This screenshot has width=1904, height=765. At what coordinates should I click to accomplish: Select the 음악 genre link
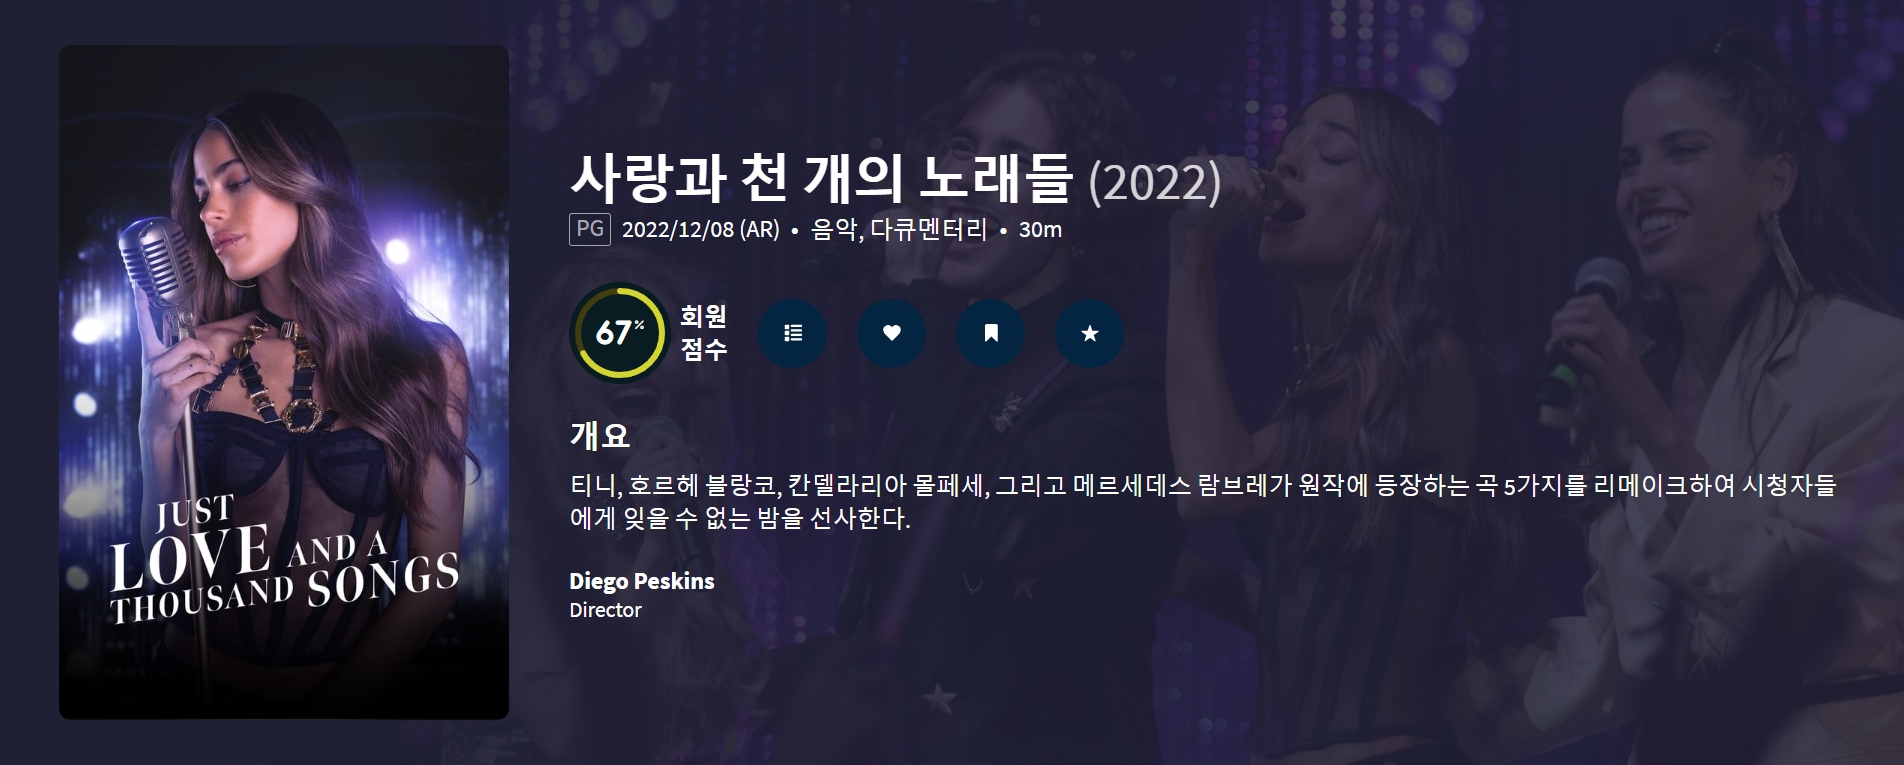834,229
